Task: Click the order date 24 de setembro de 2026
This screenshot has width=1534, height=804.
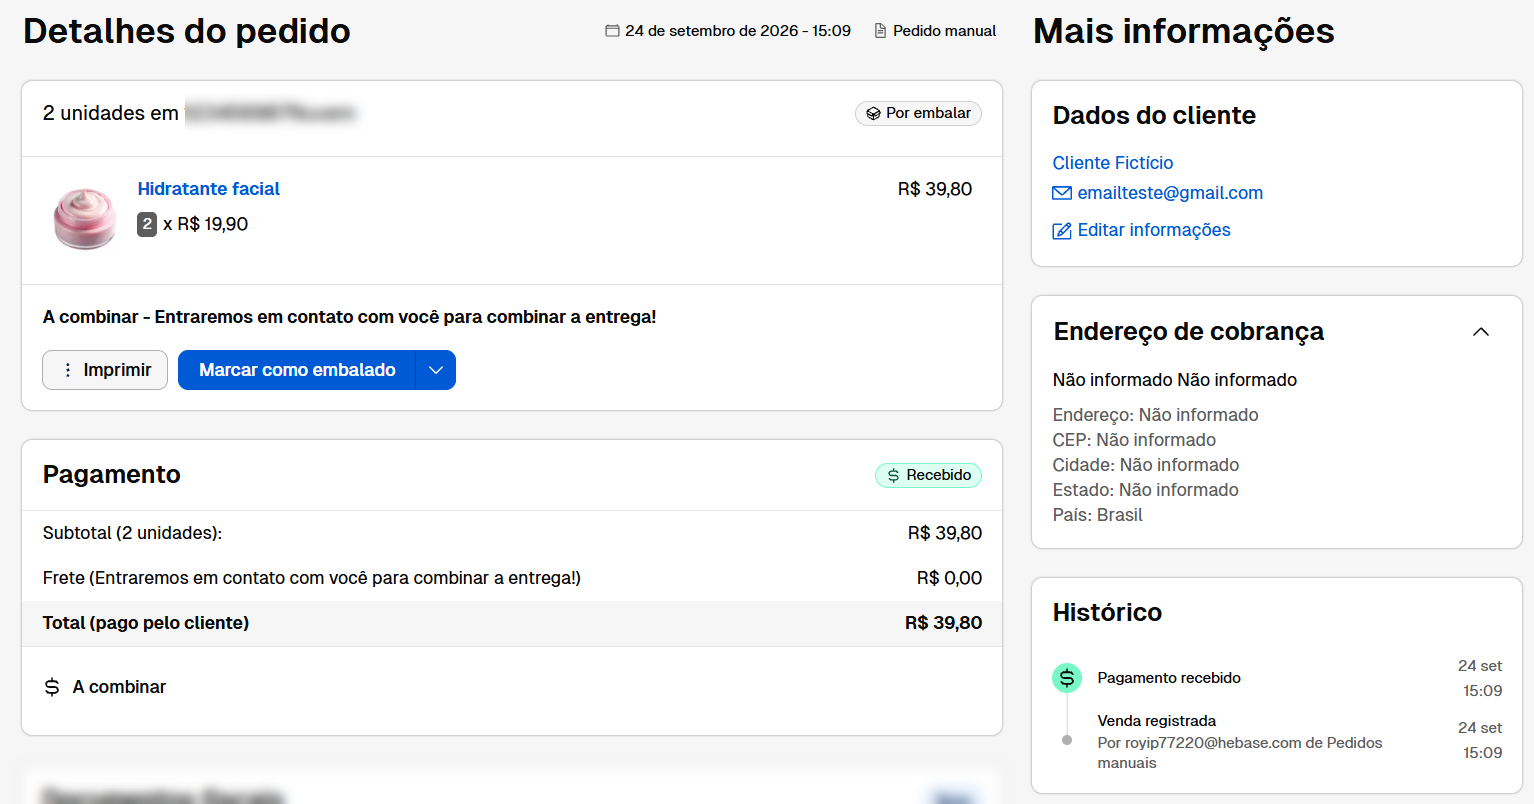Action: (x=738, y=31)
